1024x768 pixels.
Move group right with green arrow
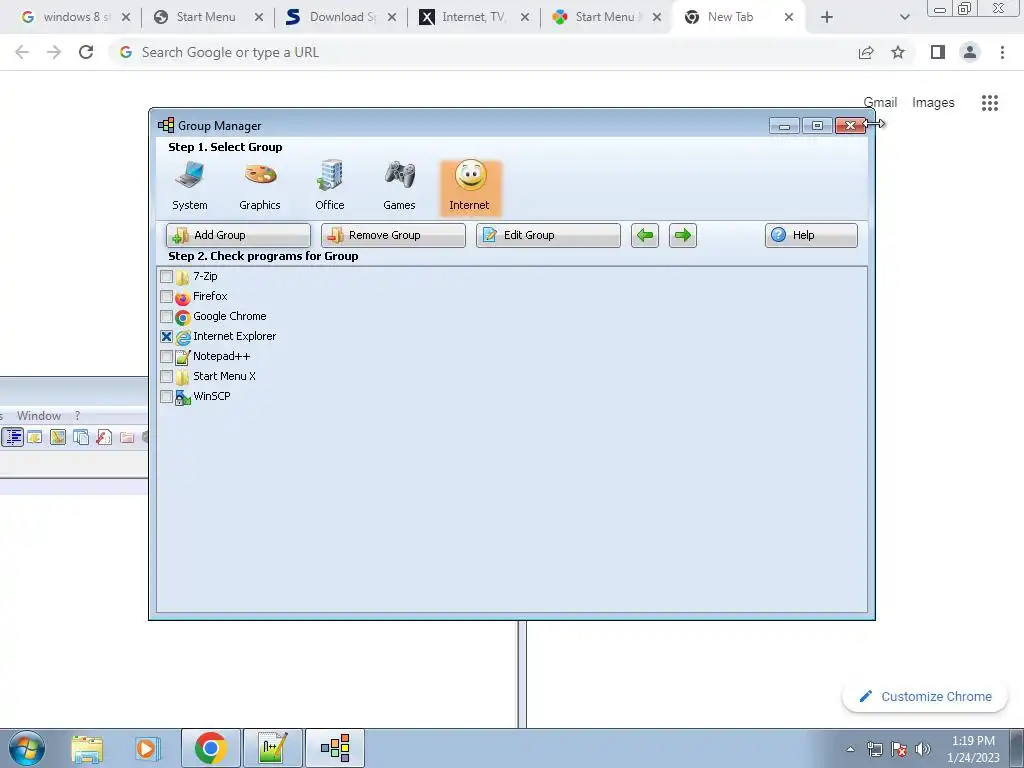pyautogui.click(x=682, y=235)
